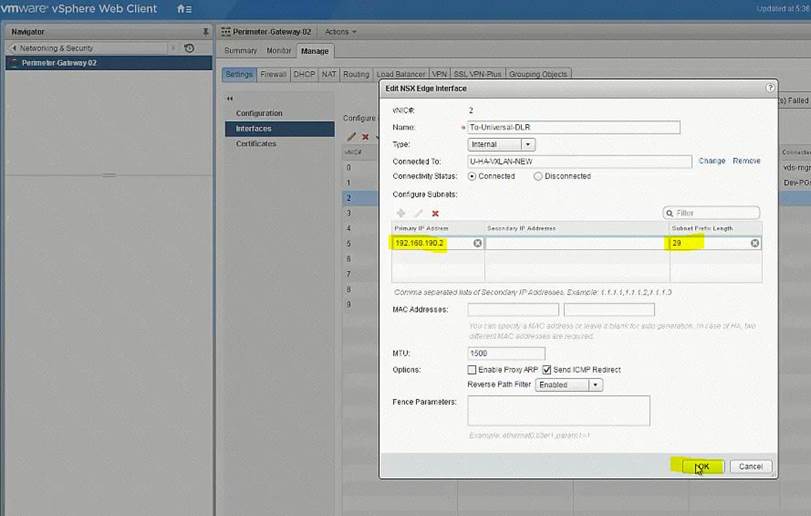The width and height of the screenshot is (811, 516).
Task: Clear the Subnet Prefix Length value
Action: pyautogui.click(x=754, y=243)
